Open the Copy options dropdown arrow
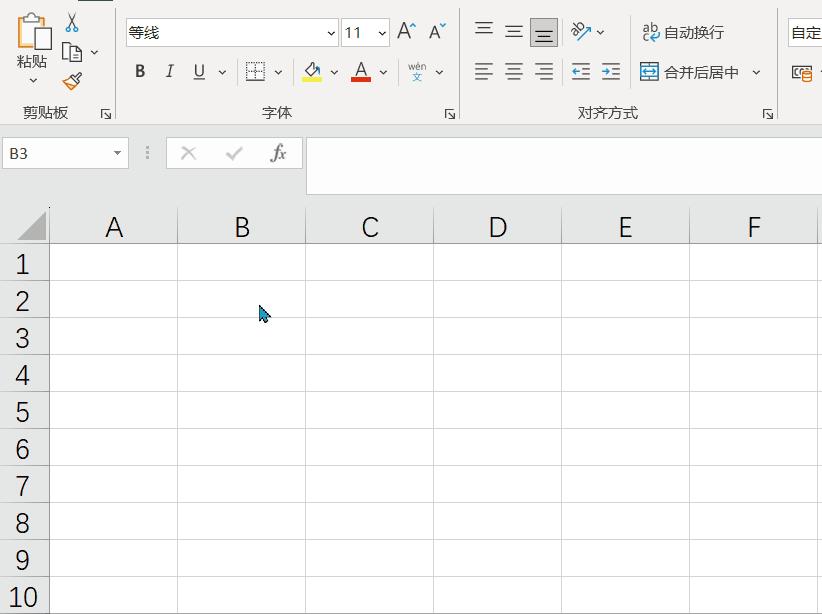822x614 pixels. 94,52
